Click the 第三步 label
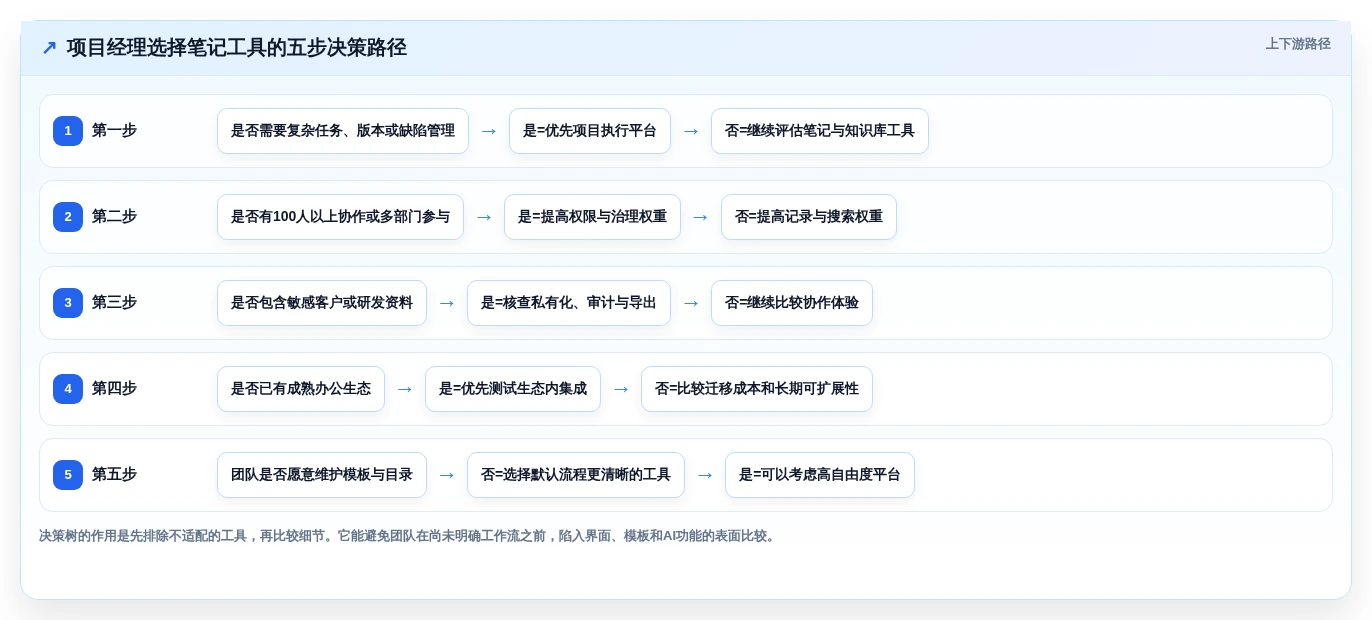This screenshot has height=620, width=1372. tap(114, 303)
